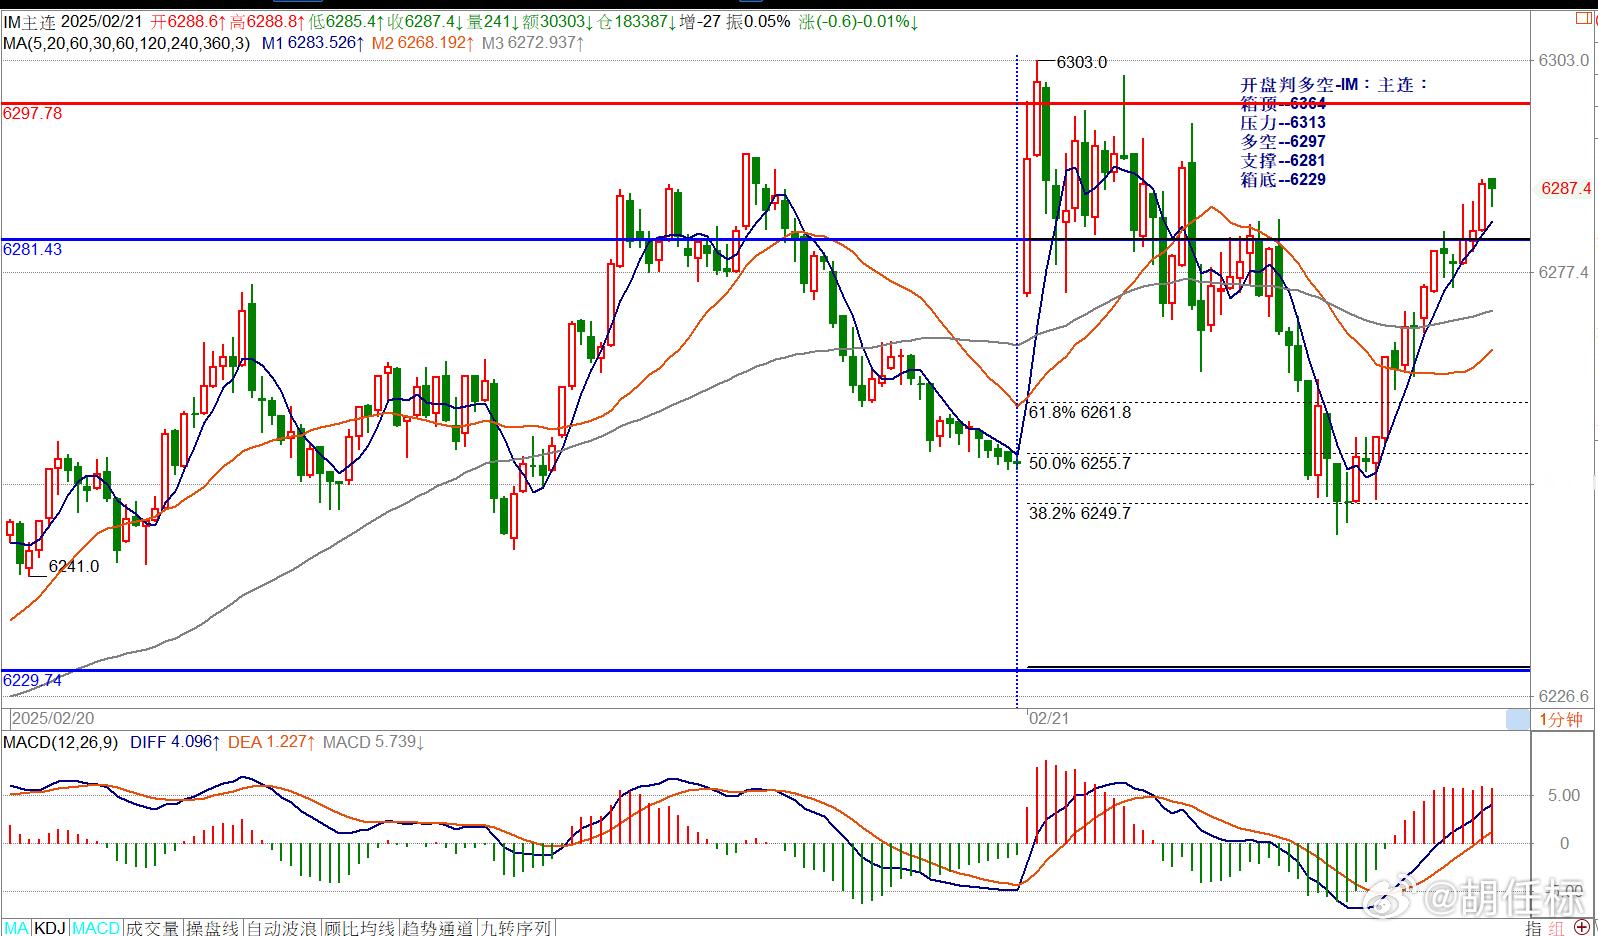The width and height of the screenshot is (1598, 936).
Task: Click the 多空--6297 annotation line
Action: pyautogui.click(x=1283, y=141)
